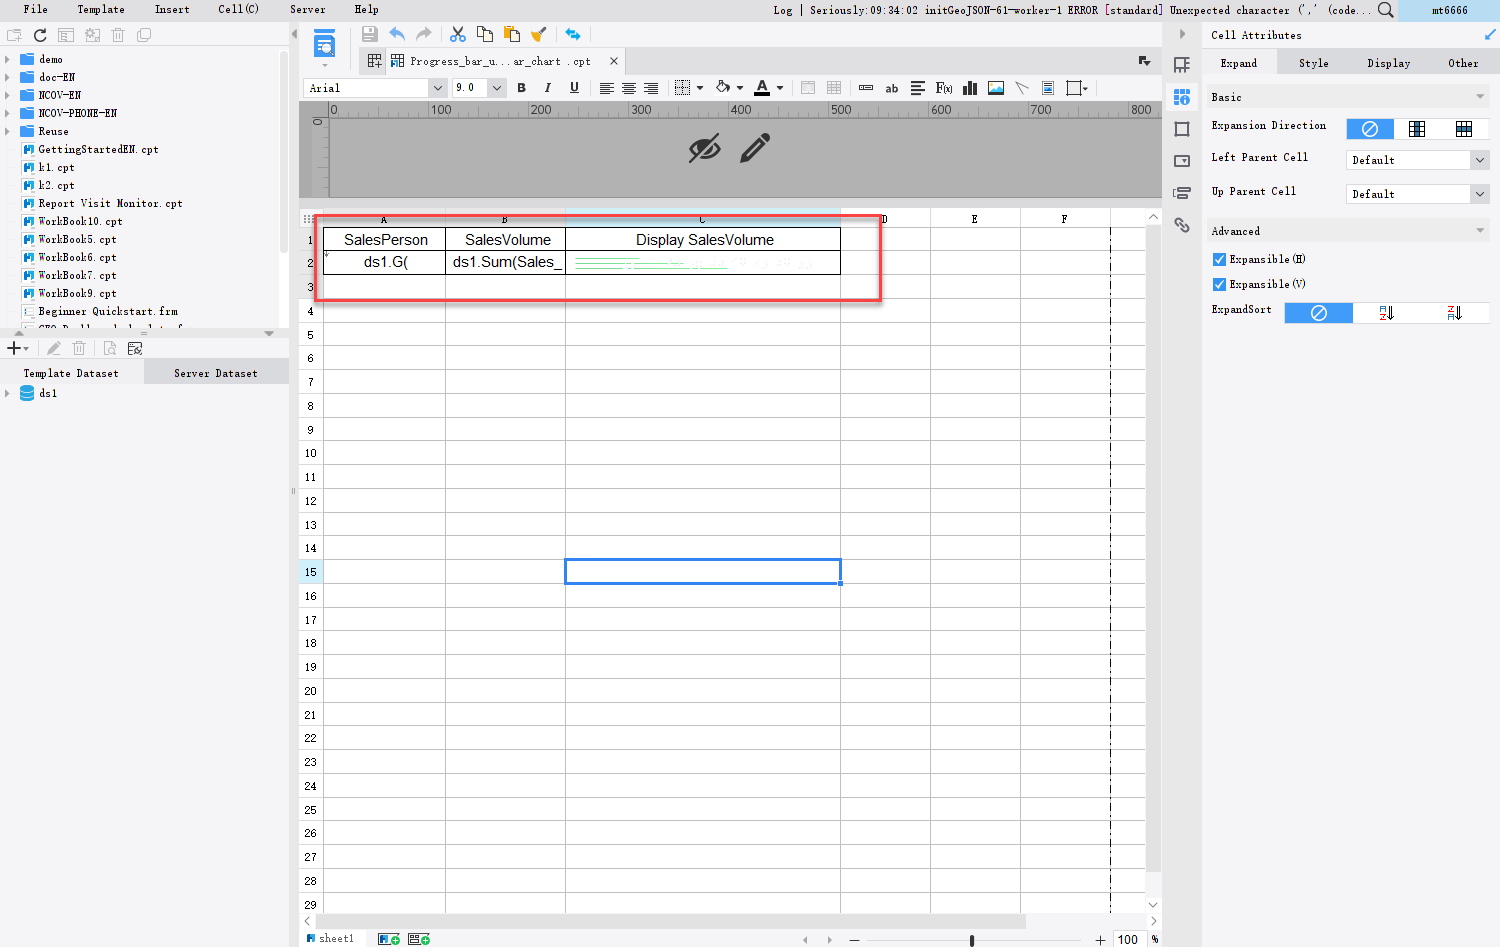
Task: Open the Insert Formula F(x) tool
Action: click(x=943, y=88)
